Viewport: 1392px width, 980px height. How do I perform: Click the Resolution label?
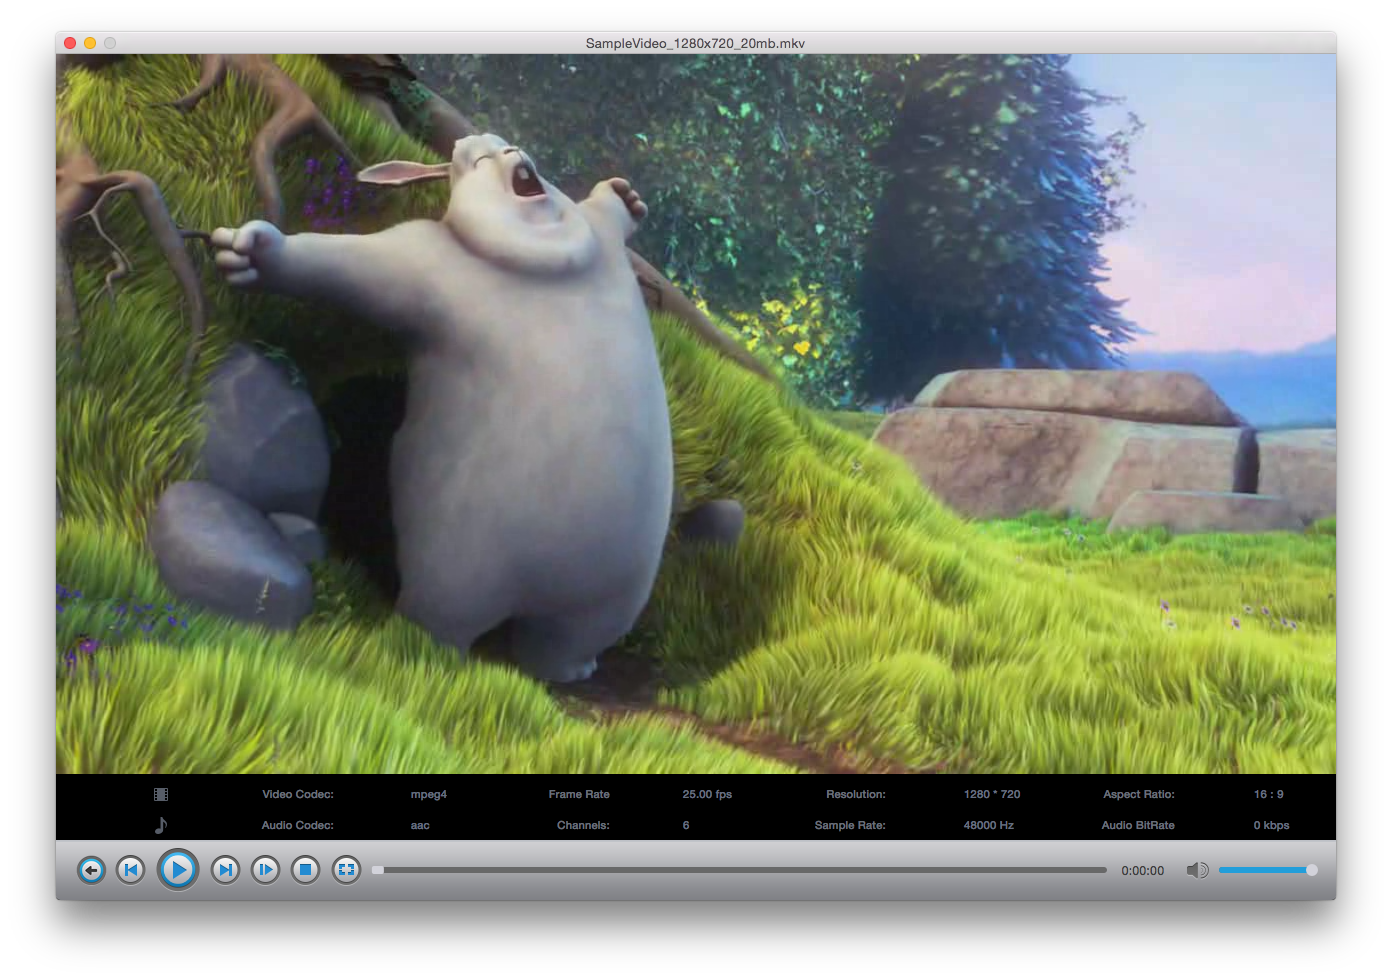(856, 794)
